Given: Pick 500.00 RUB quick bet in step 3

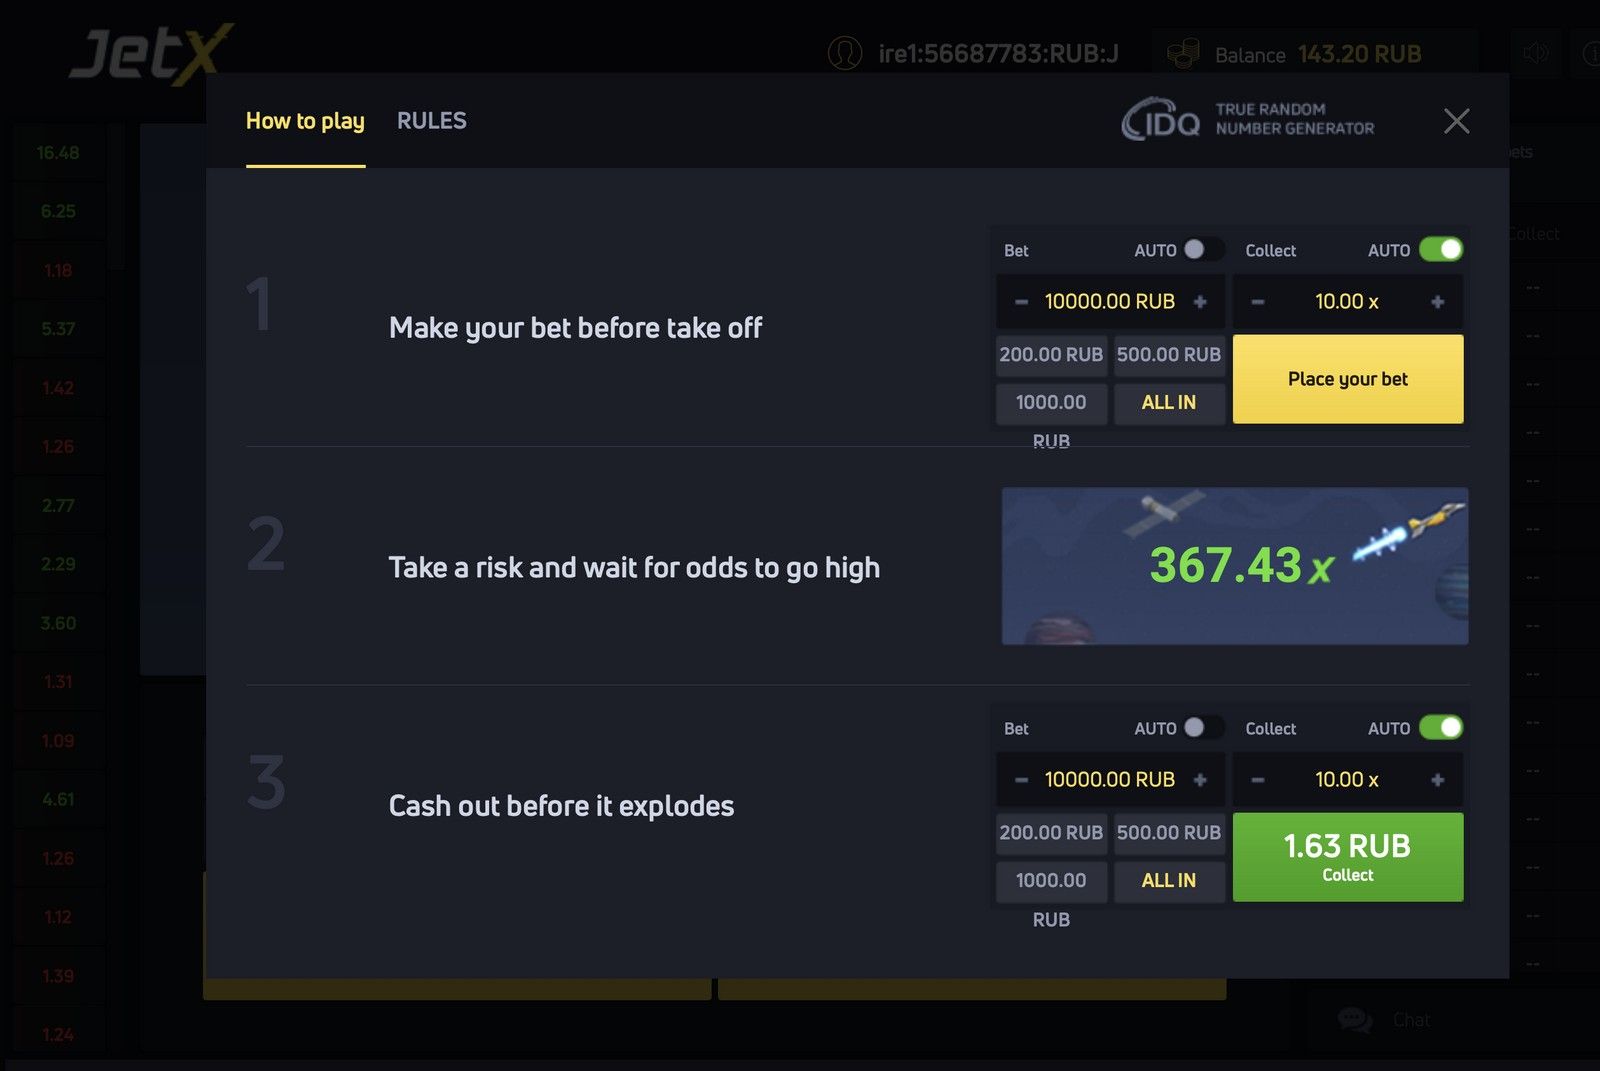Looking at the screenshot, I should [1169, 833].
